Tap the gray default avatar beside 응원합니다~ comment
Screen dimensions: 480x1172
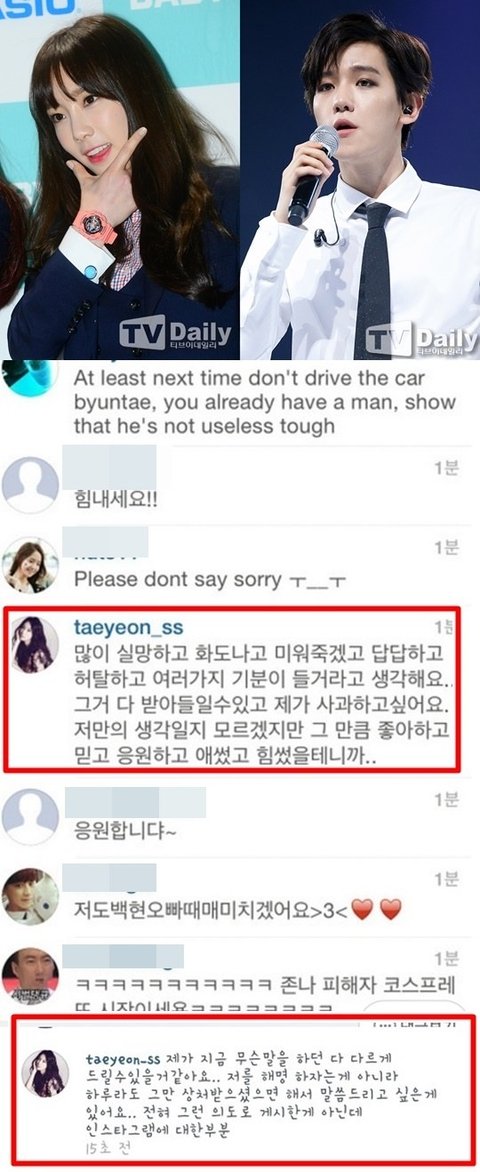coord(31,816)
